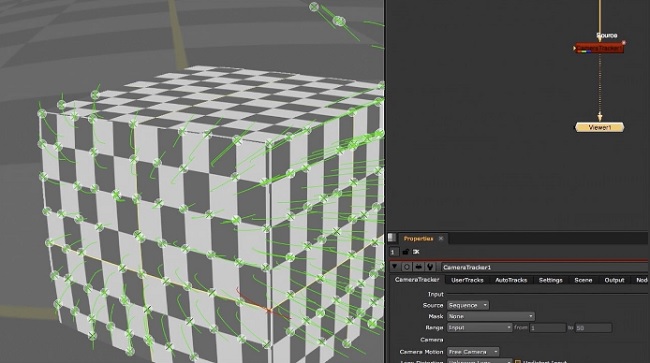
Task: Open the Camera Motion Free Camera dropdown
Action: (473, 352)
